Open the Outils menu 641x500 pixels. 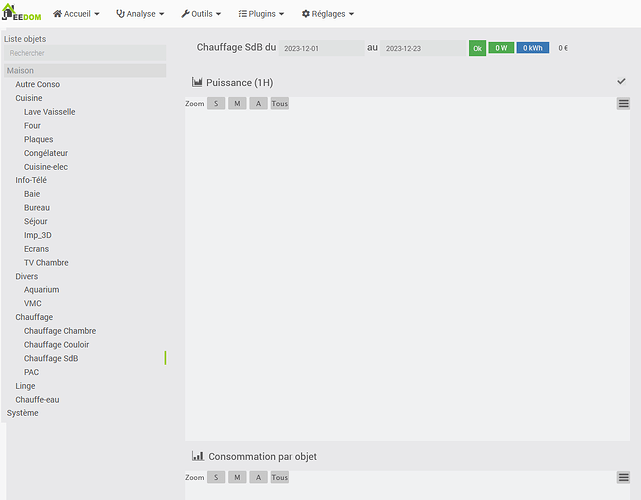point(201,14)
